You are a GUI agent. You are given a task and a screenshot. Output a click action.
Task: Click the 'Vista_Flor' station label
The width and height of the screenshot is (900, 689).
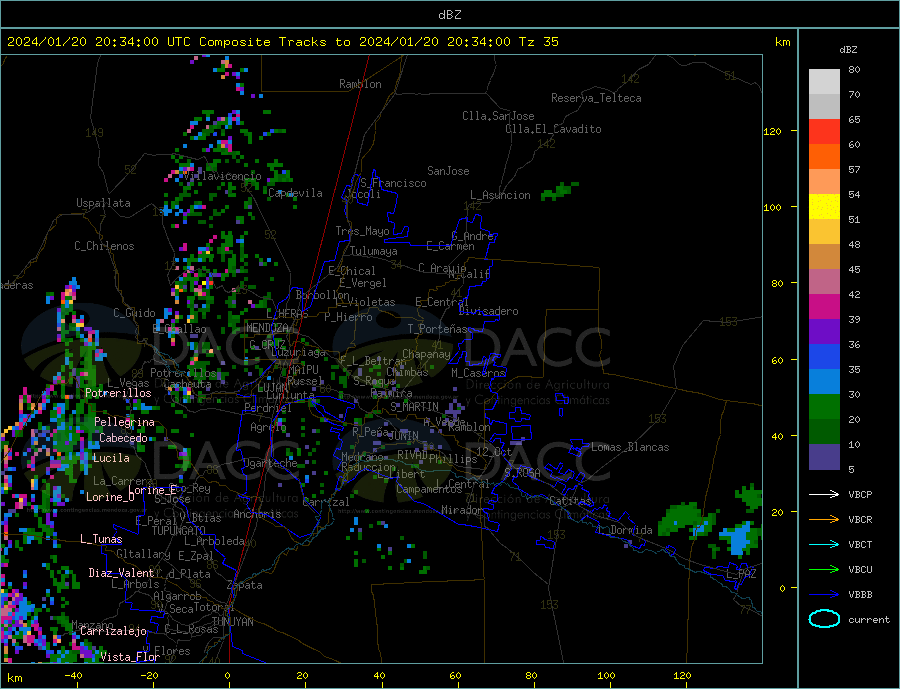point(130,657)
